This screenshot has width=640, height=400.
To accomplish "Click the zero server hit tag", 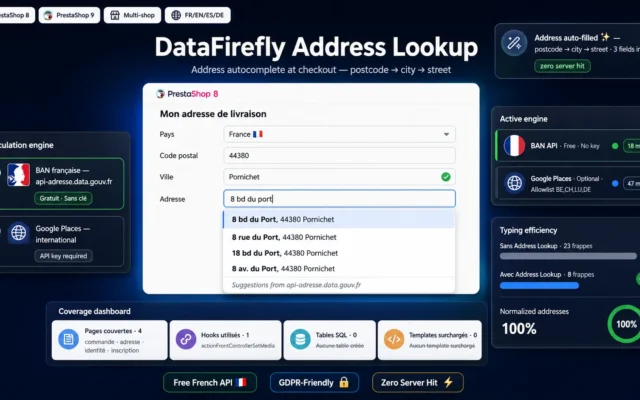I will [562, 66].
